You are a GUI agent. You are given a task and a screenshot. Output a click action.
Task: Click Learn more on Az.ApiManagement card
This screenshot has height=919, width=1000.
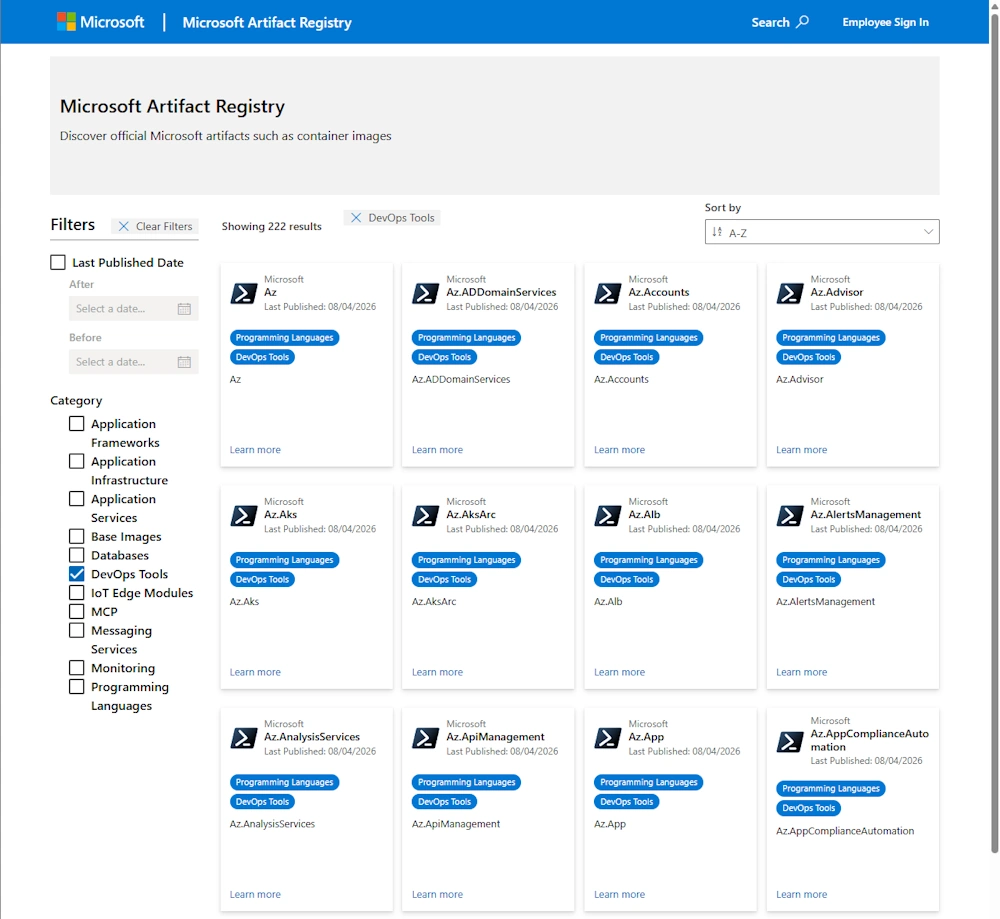point(438,894)
